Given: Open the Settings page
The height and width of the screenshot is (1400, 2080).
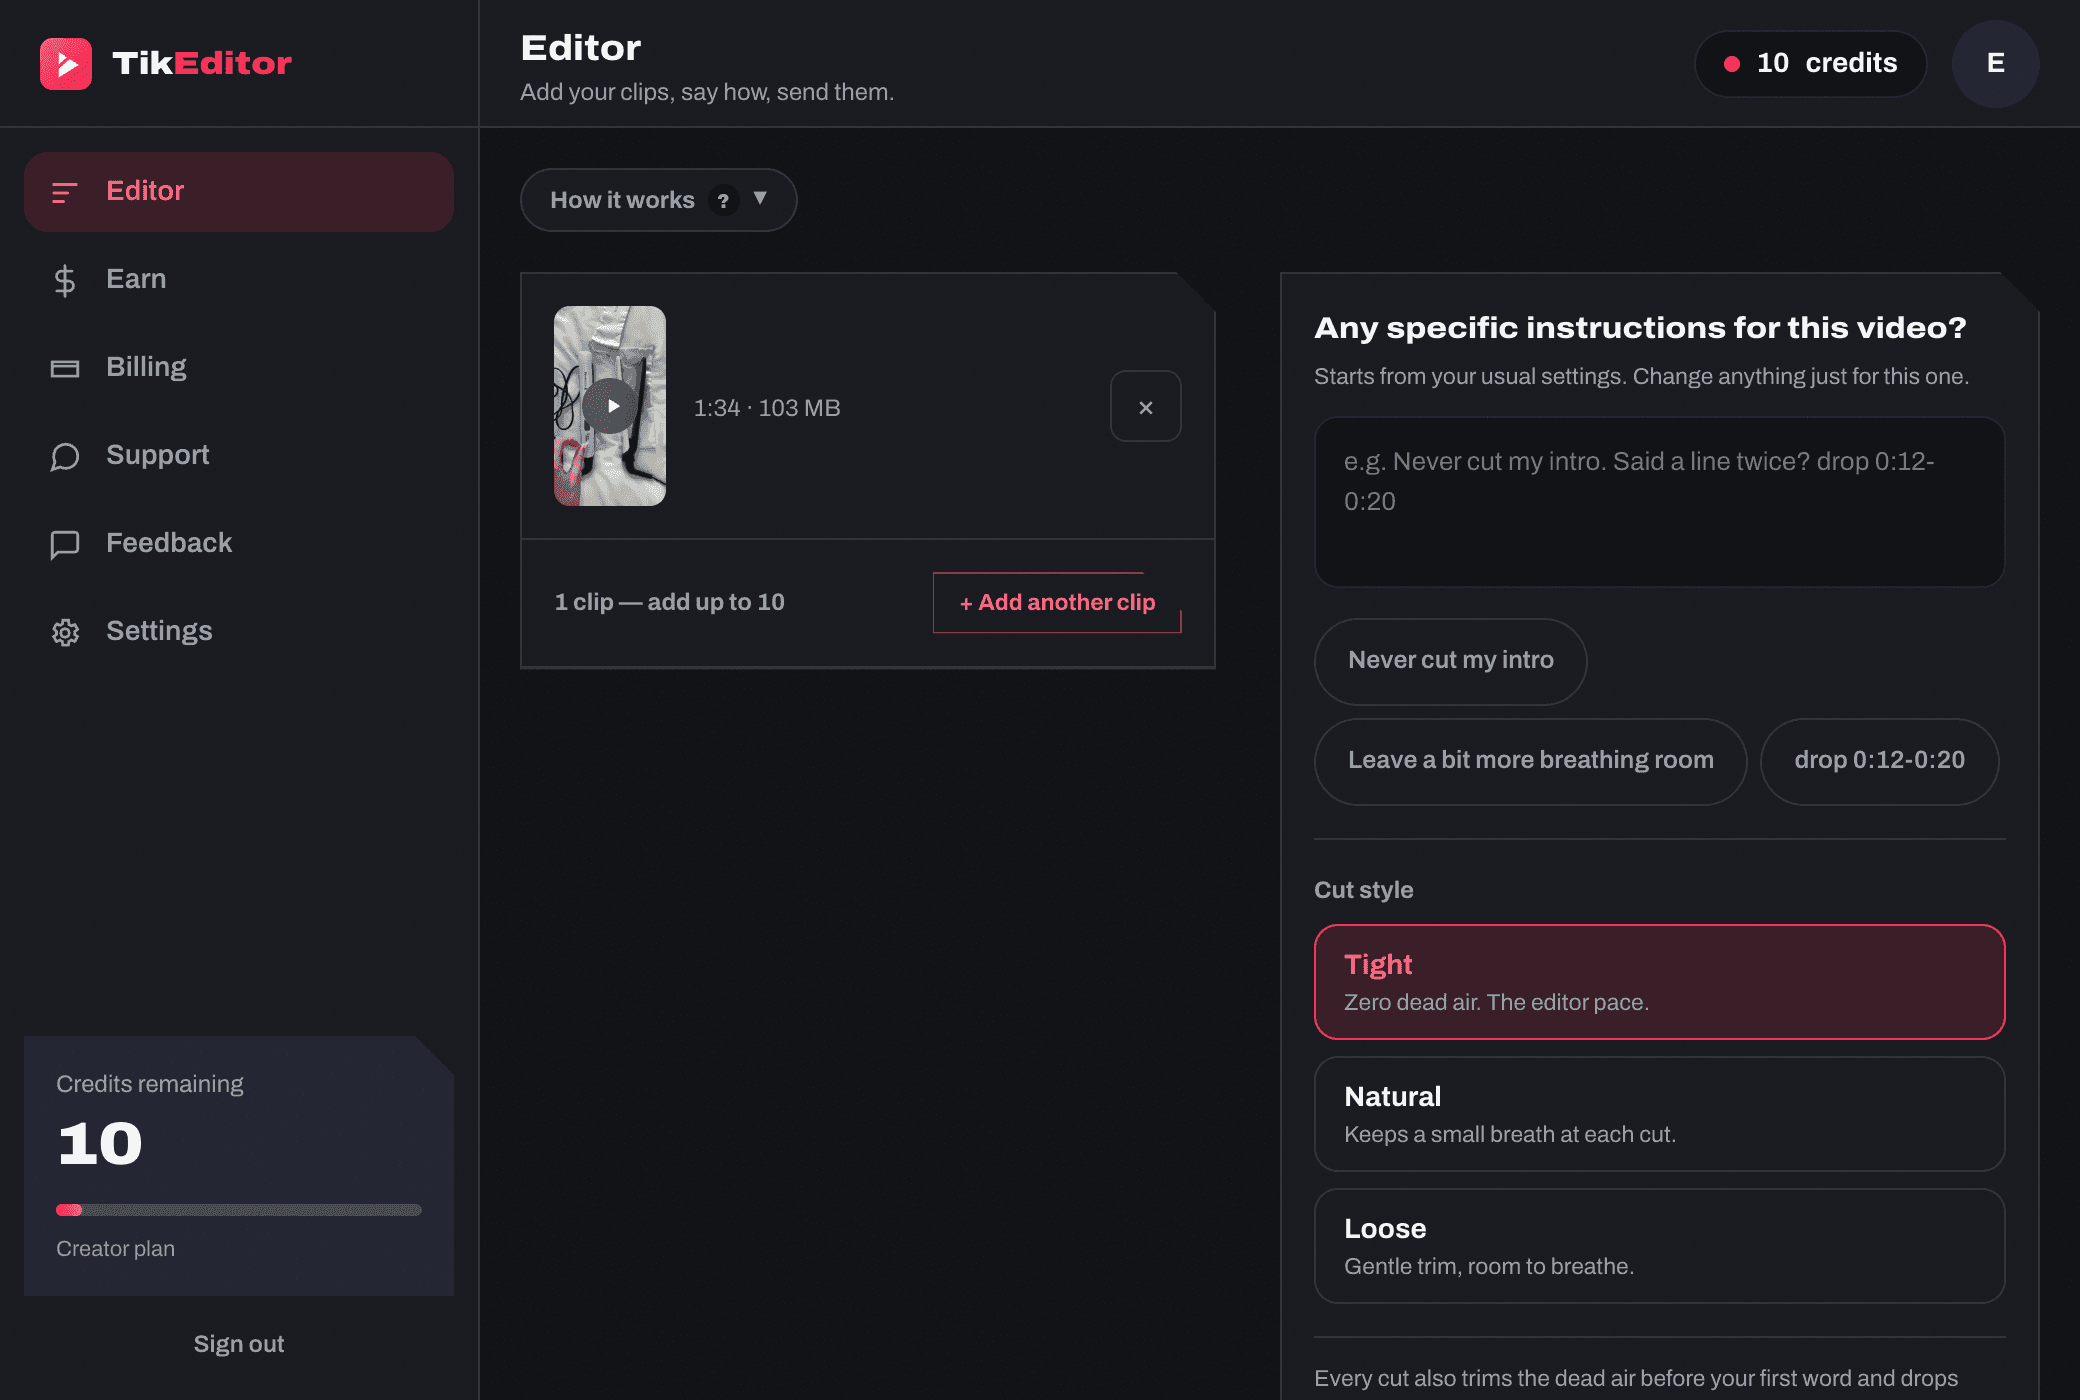Looking at the screenshot, I should tap(239, 632).
